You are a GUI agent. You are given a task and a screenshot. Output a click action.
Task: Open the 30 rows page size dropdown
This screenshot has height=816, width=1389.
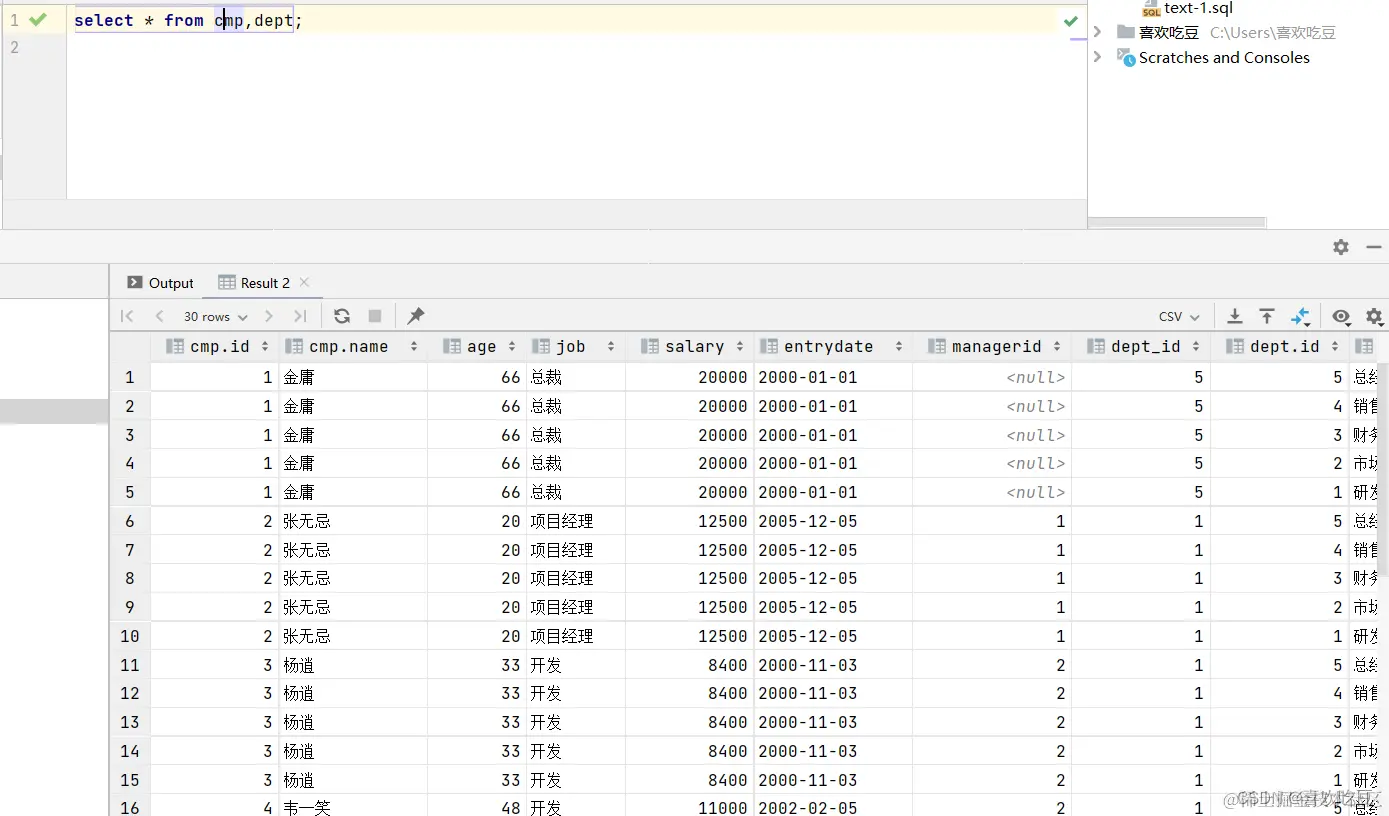pos(215,316)
